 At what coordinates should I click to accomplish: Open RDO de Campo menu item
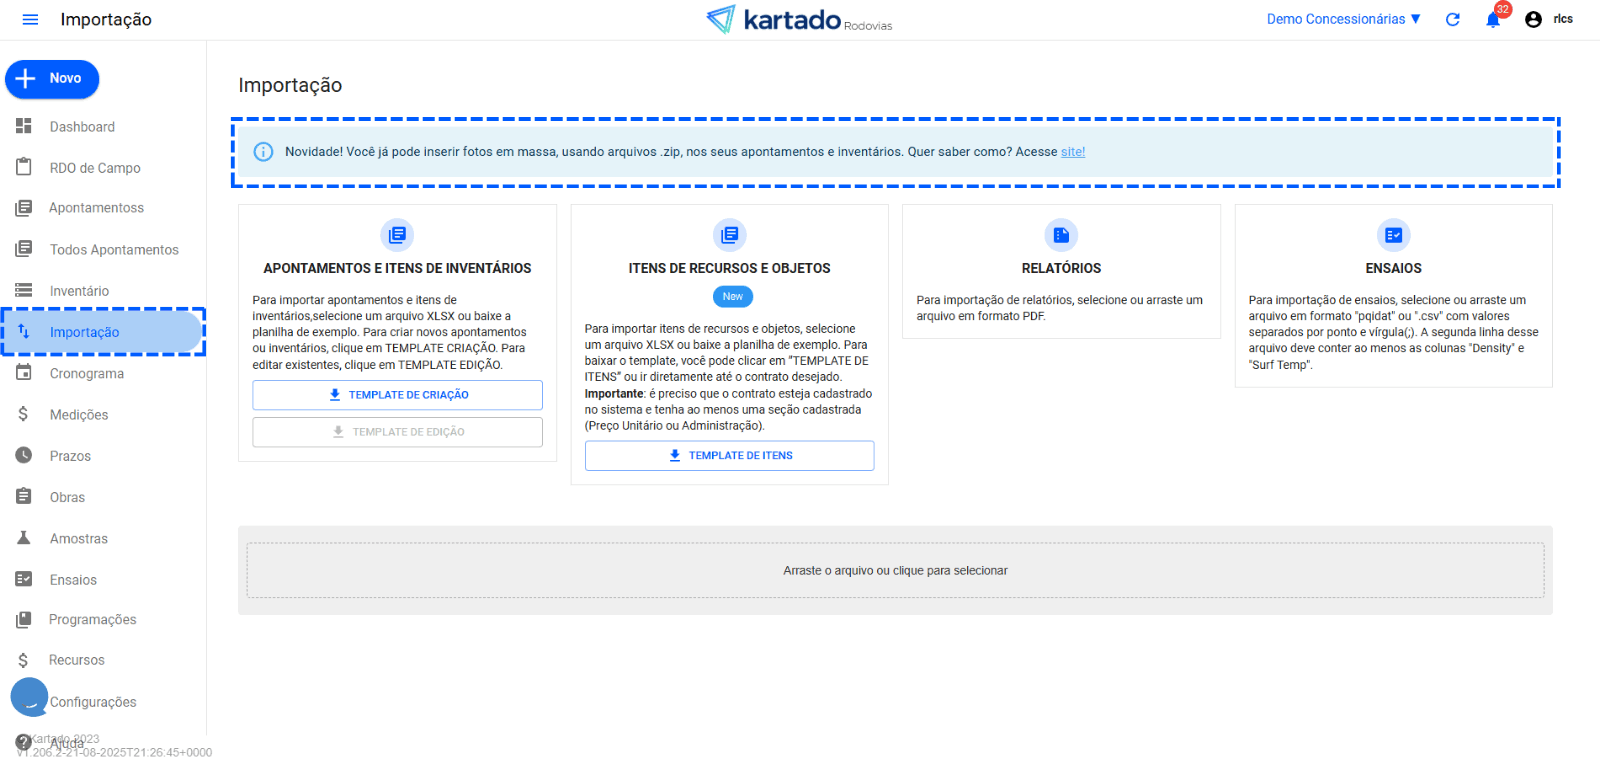click(95, 168)
